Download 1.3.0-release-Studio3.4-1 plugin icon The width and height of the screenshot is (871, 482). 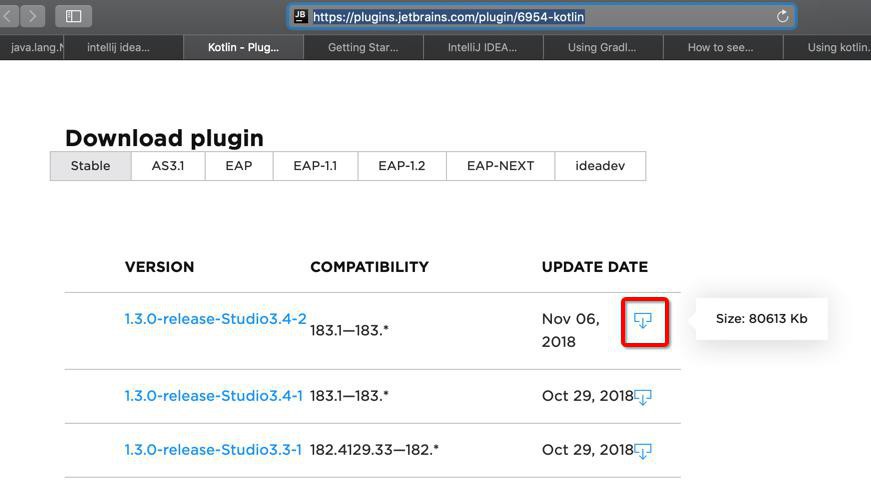pos(643,397)
